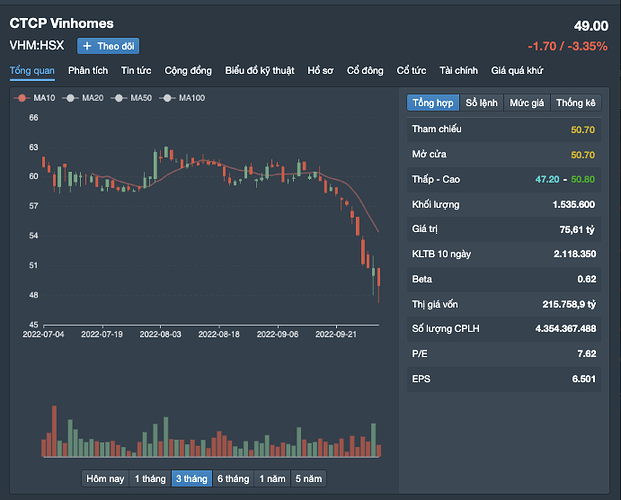The width and height of the screenshot is (621, 500).
Task: Click the tallest volume bar
Action: click(x=53, y=432)
